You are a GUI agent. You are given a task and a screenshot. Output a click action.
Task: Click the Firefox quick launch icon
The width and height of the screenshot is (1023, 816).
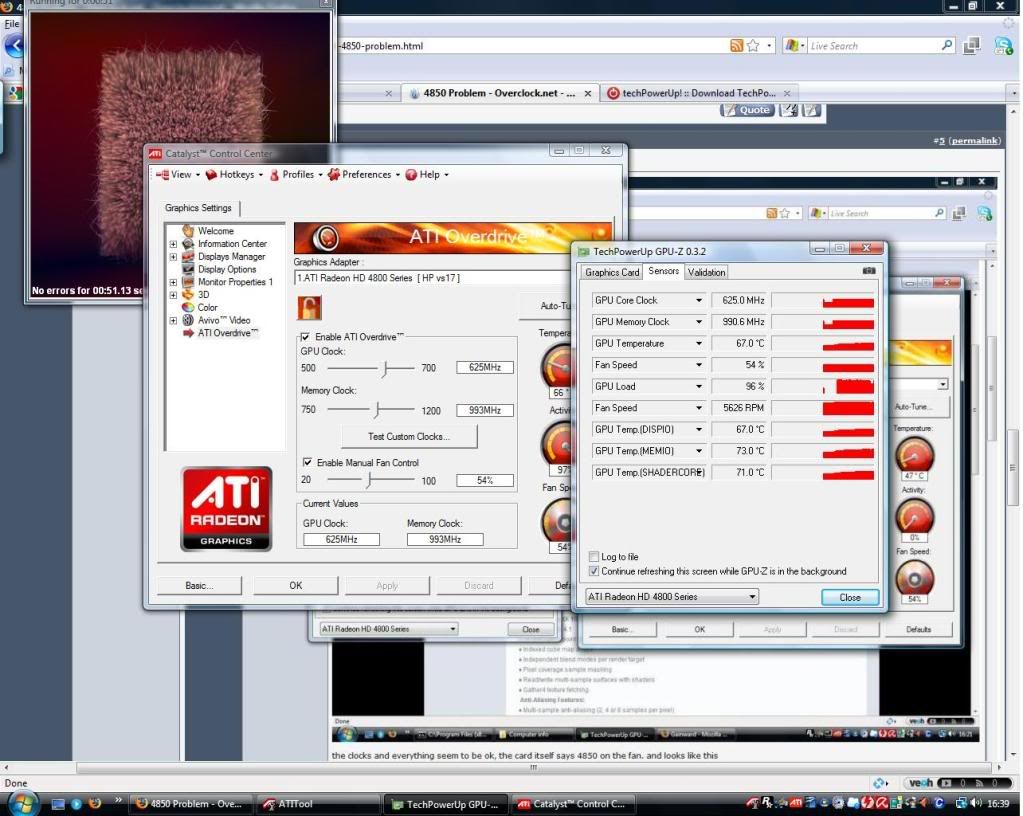tap(95, 804)
